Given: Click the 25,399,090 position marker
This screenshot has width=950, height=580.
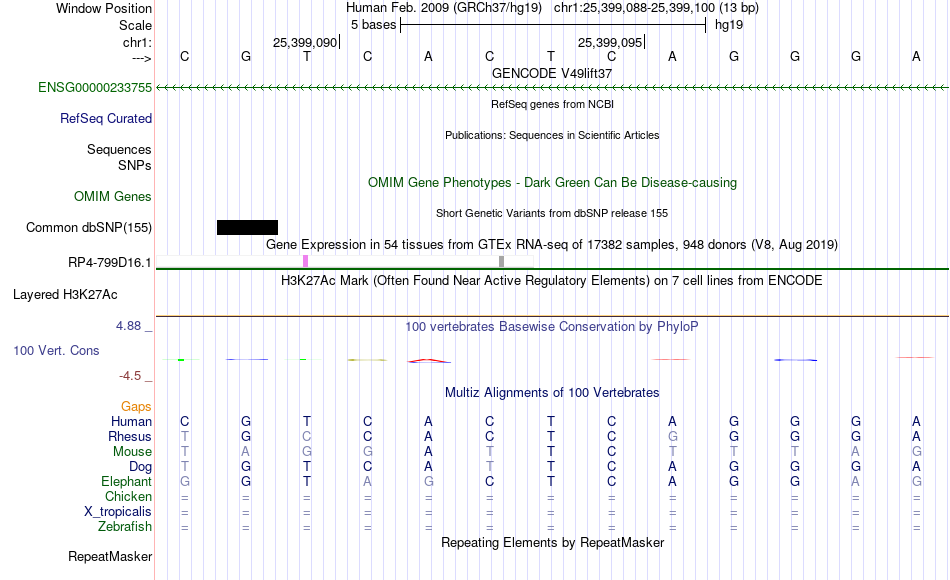Looking at the screenshot, I should 305,42.
